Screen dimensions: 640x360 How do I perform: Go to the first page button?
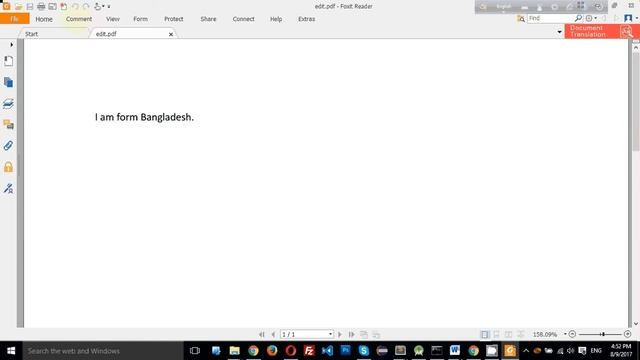point(262,334)
